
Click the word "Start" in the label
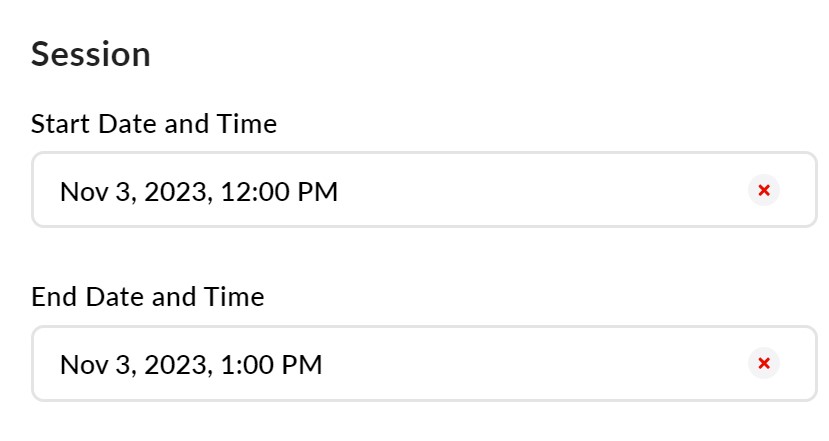coord(56,124)
